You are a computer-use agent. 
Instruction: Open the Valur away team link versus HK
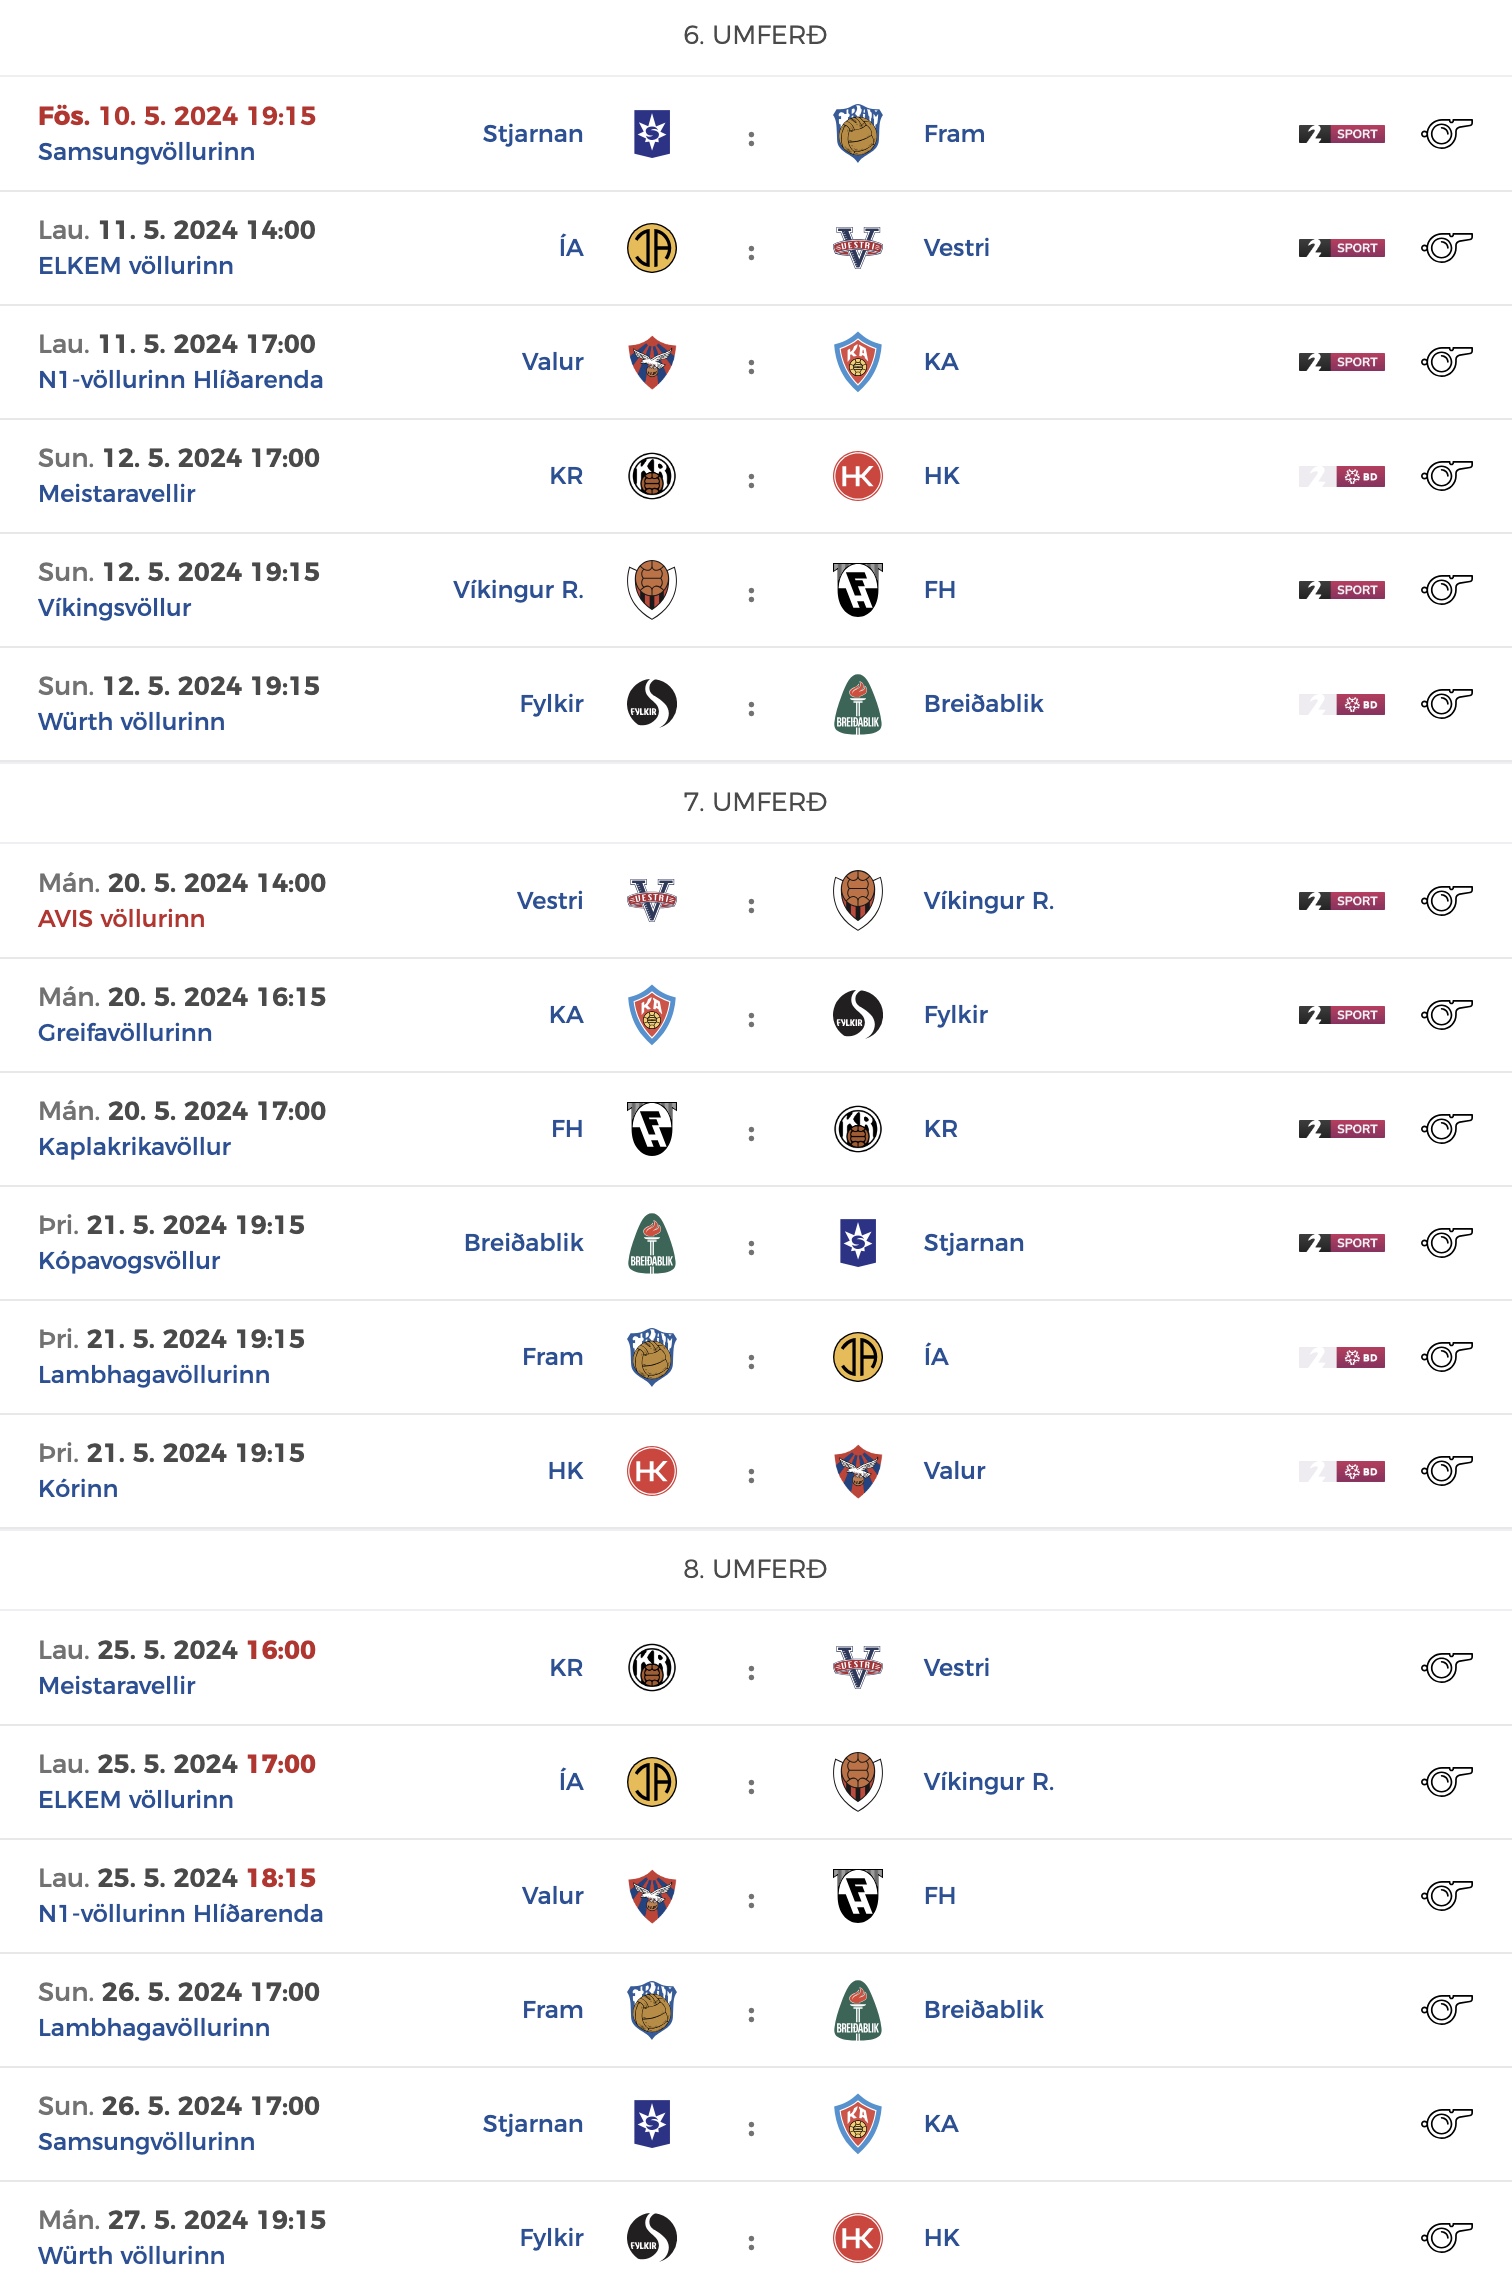(954, 1471)
